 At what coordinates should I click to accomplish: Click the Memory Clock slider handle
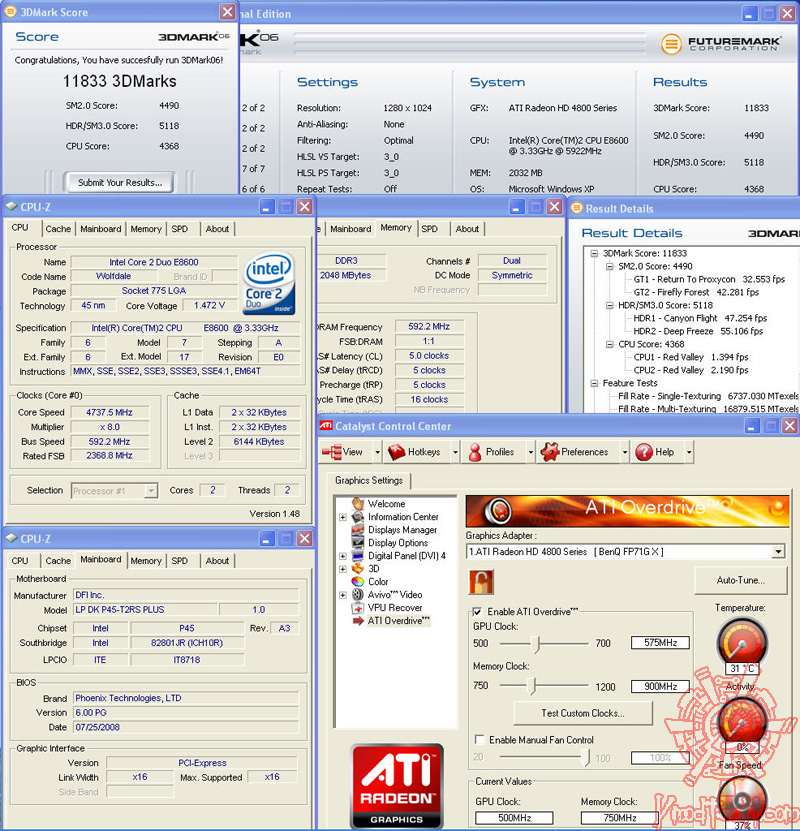(x=532, y=686)
